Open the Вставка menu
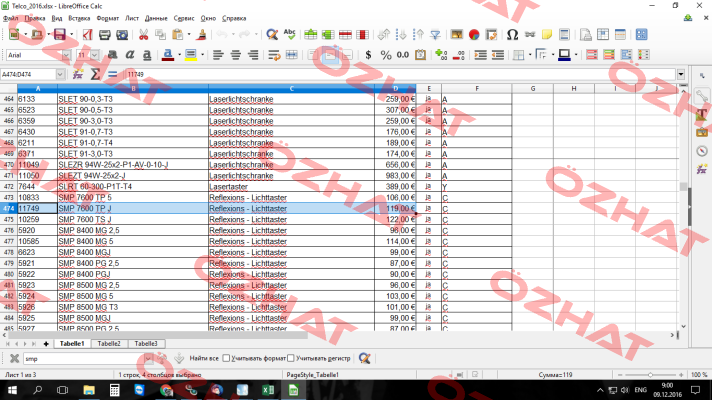This screenshot has height=400, width=712. tap(79, 18)
